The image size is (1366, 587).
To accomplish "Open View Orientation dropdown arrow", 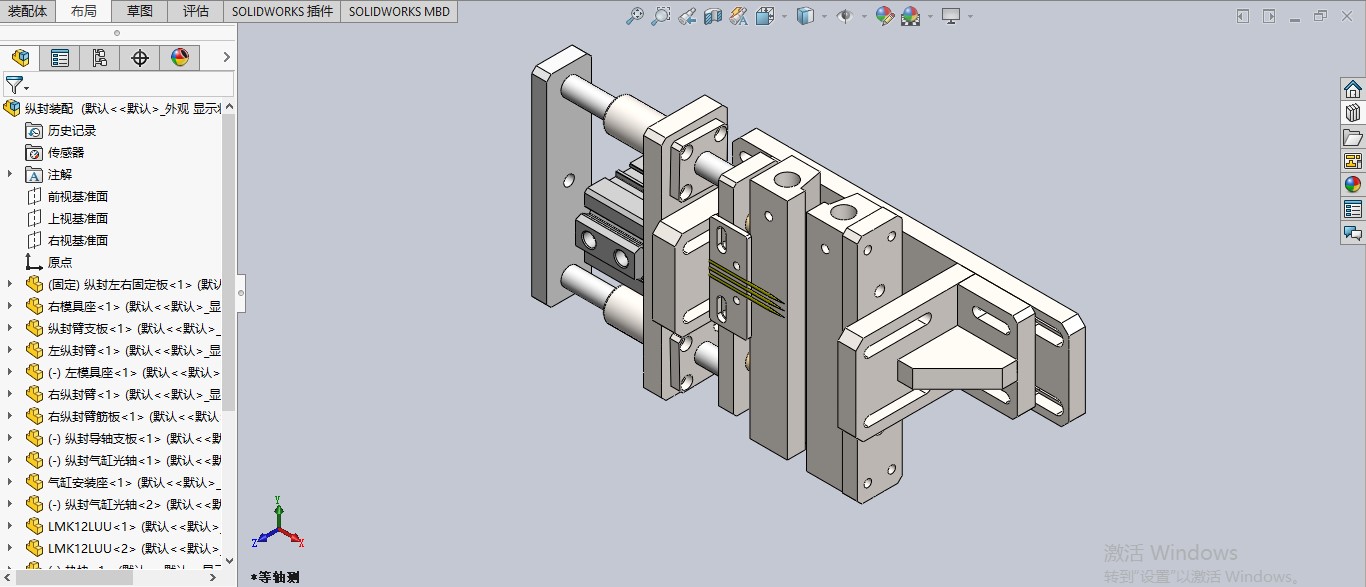I will (784, 16).
